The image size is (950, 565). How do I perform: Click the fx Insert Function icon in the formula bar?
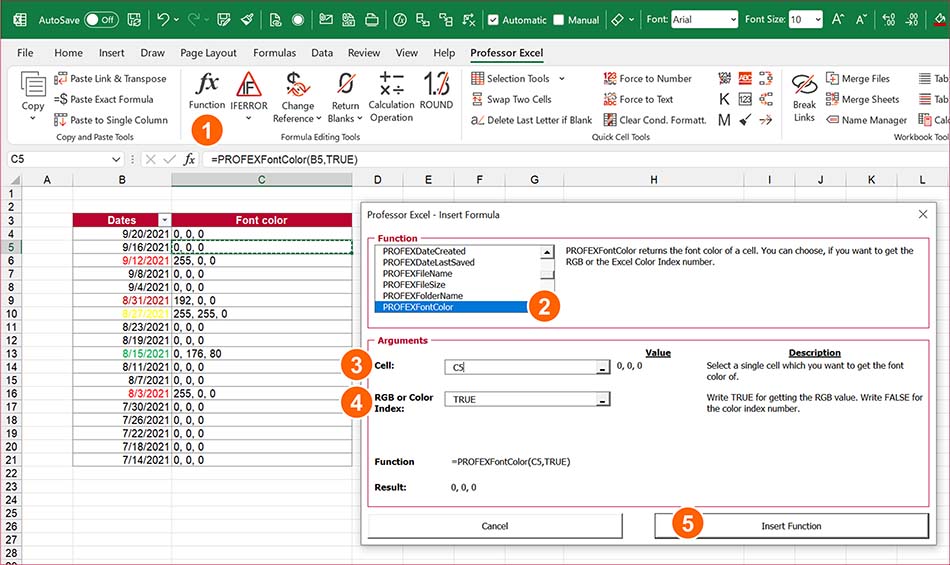[x=189, y=159]
